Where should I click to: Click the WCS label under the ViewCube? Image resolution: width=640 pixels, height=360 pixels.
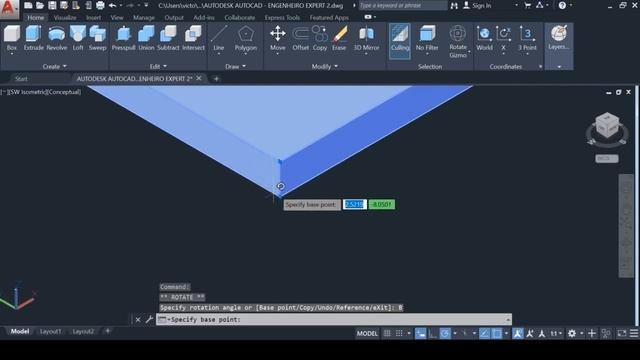tap(607, 158)
